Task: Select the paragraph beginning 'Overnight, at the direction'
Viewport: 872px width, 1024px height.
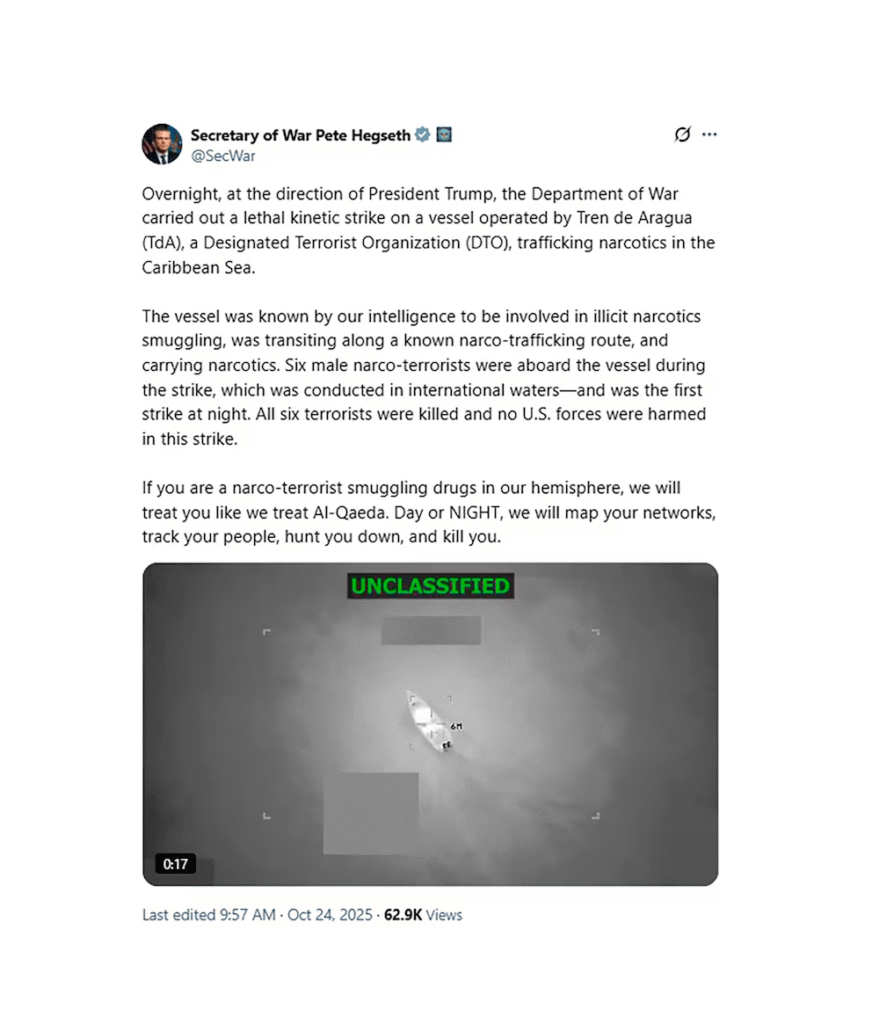Action: pyautogui.click(x=428, y=231)
